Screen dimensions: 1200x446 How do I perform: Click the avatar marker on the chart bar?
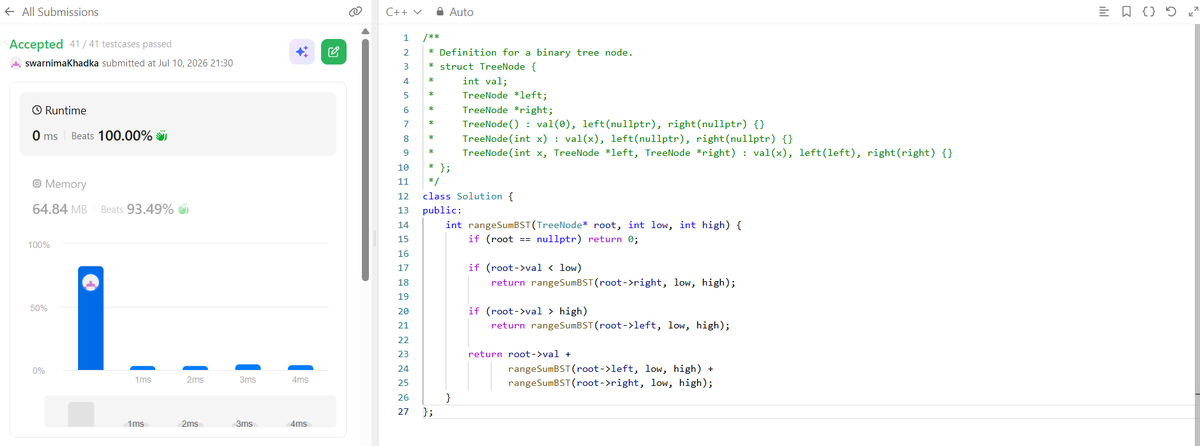pos(90,284)
